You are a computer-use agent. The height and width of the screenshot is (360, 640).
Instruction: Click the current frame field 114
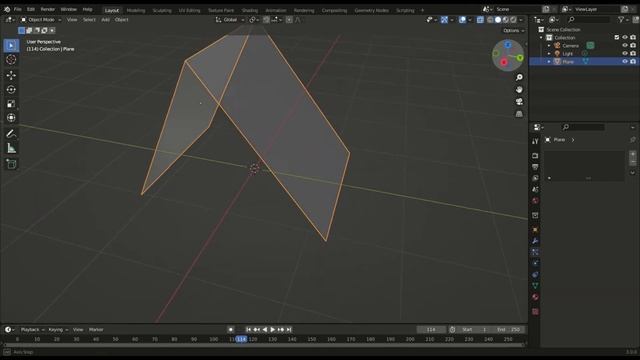click(431, 329)
